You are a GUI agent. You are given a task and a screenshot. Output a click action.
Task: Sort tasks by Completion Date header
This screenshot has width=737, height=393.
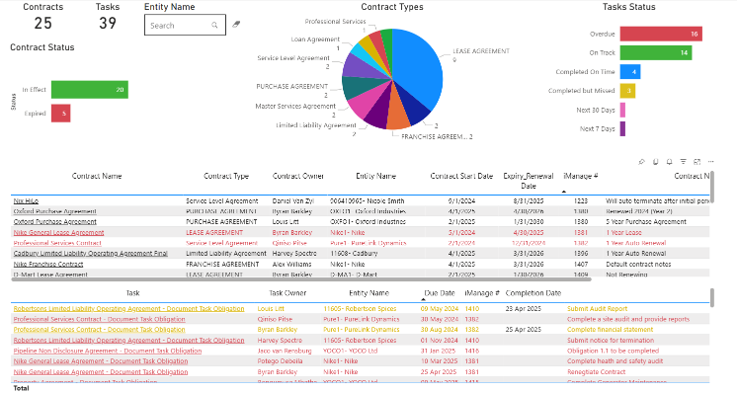(533, 293)
